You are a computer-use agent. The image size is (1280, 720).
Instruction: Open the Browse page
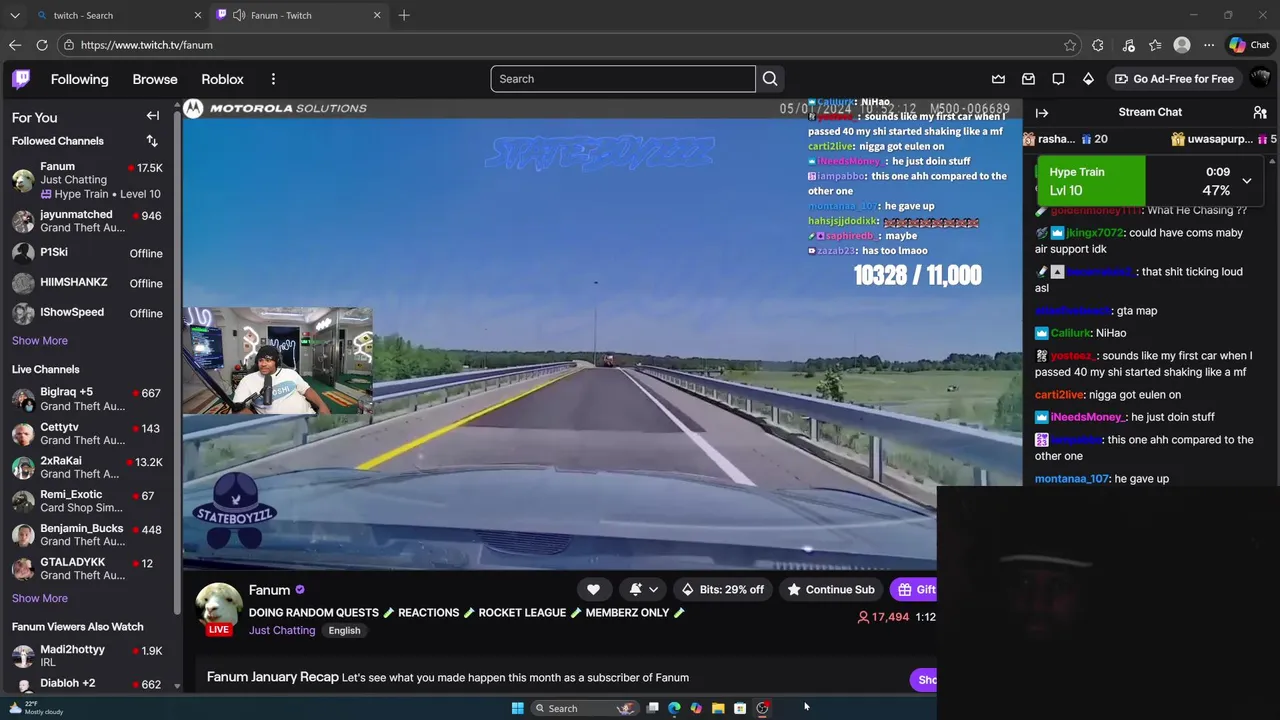(155, 79)
